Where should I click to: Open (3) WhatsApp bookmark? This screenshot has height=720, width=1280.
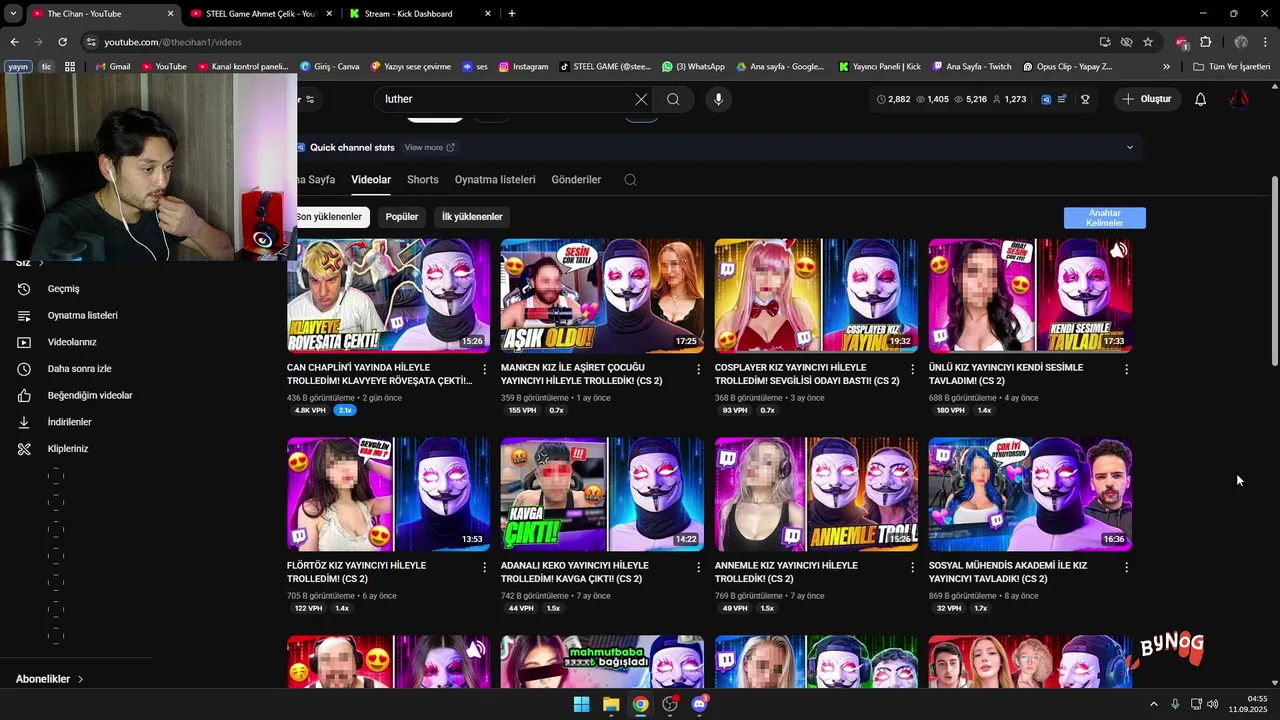[693, 67]
